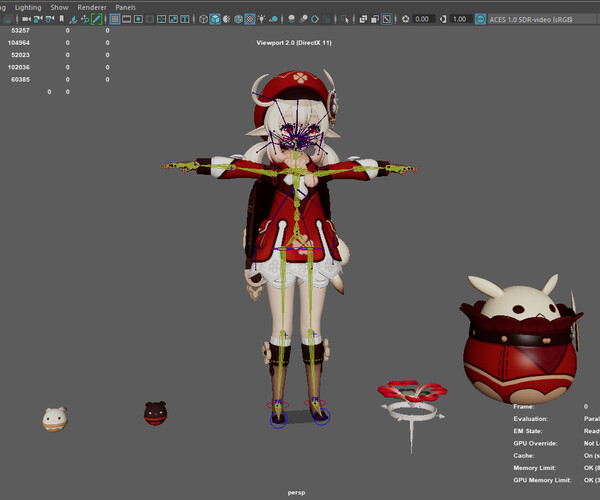Viewport: 600px width, 500px height.
Task: Open the Panels menu
Action: 126,7
